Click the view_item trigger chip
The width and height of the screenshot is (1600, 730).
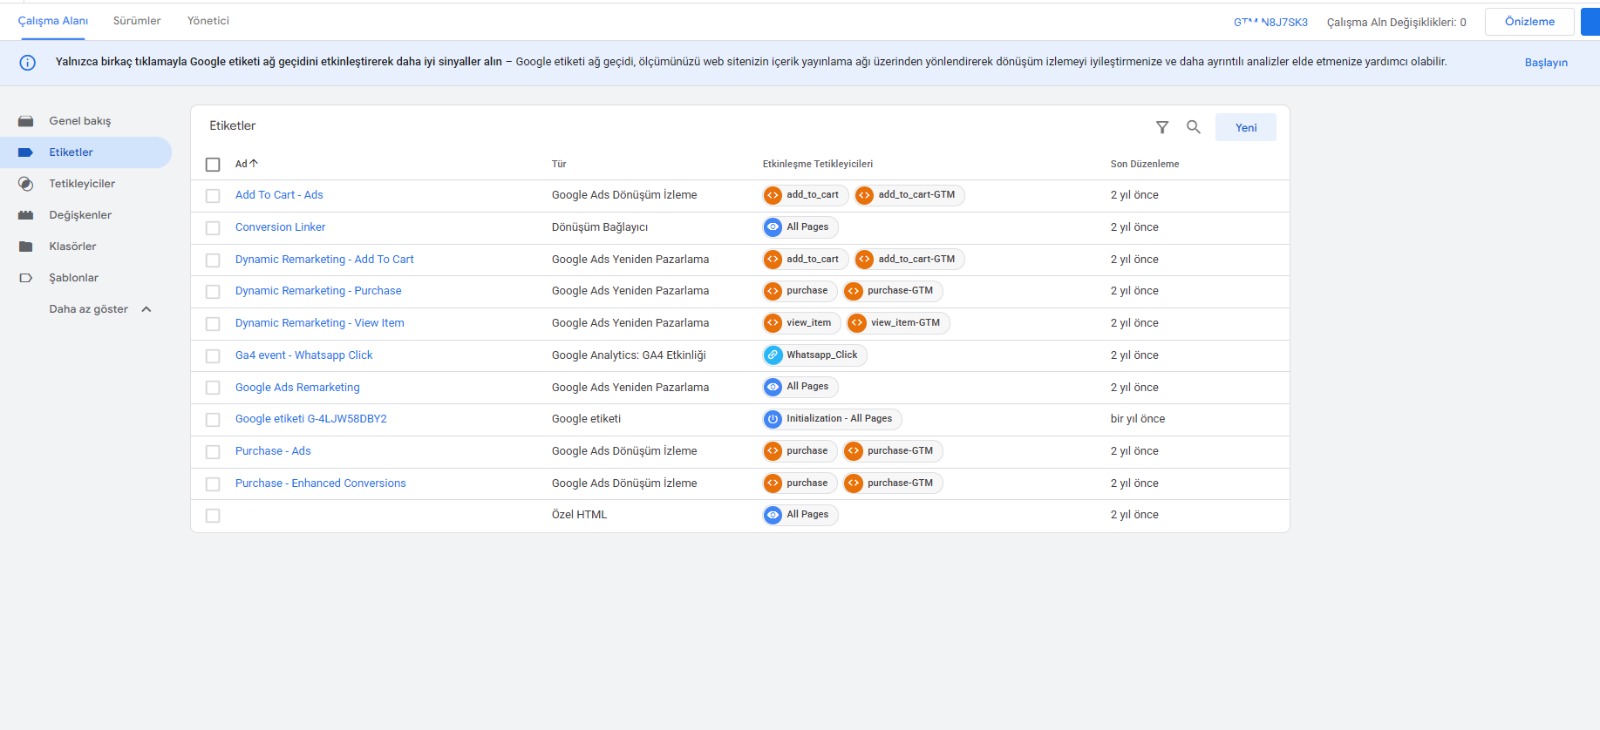pyautogui.click(x=802, y=323)
